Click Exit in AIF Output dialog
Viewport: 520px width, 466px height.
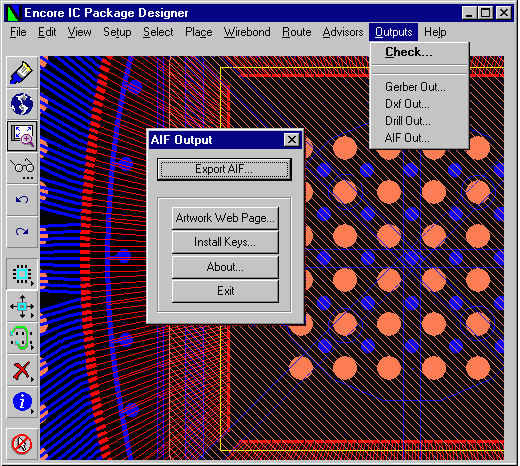(225, 291)
